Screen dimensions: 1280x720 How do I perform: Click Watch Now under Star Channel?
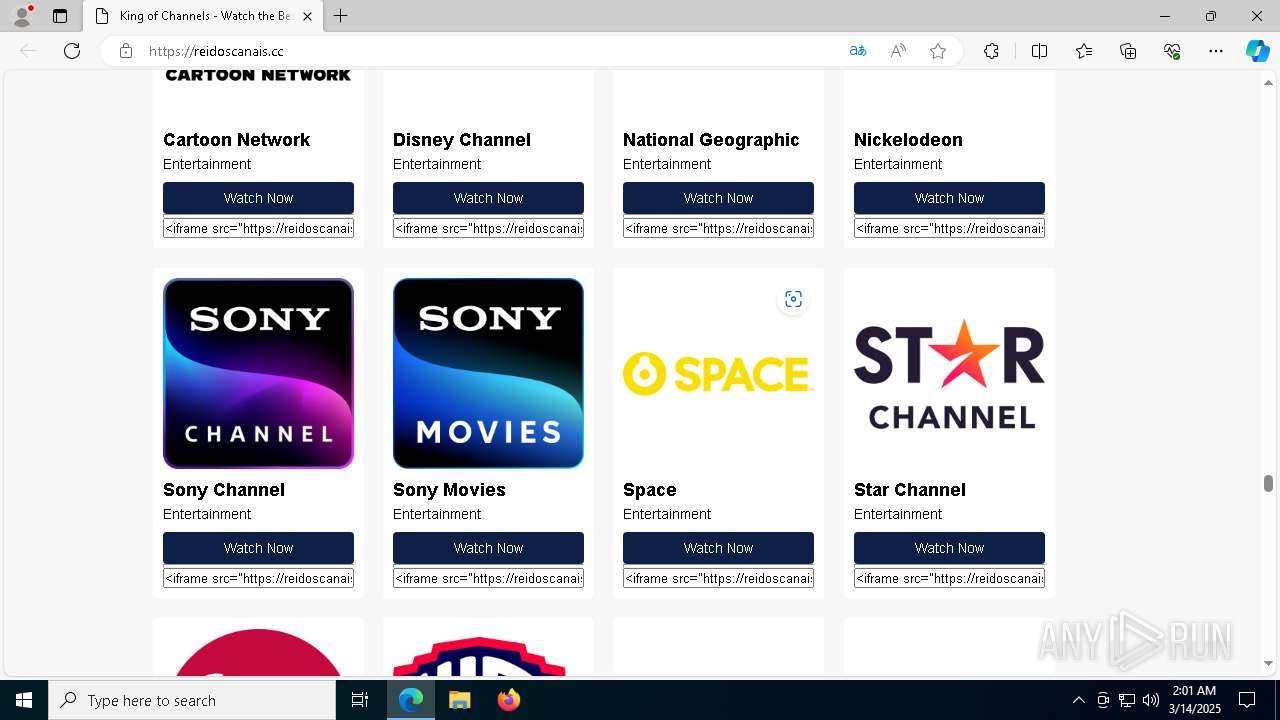coord(949,548)
